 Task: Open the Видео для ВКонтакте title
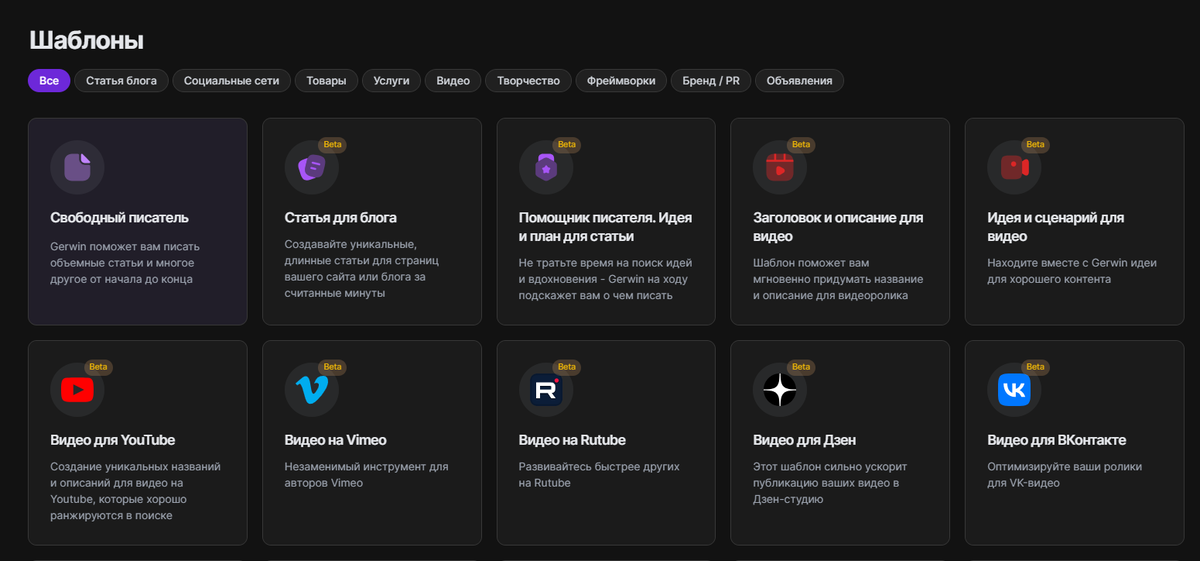(x=1057, y=440)
